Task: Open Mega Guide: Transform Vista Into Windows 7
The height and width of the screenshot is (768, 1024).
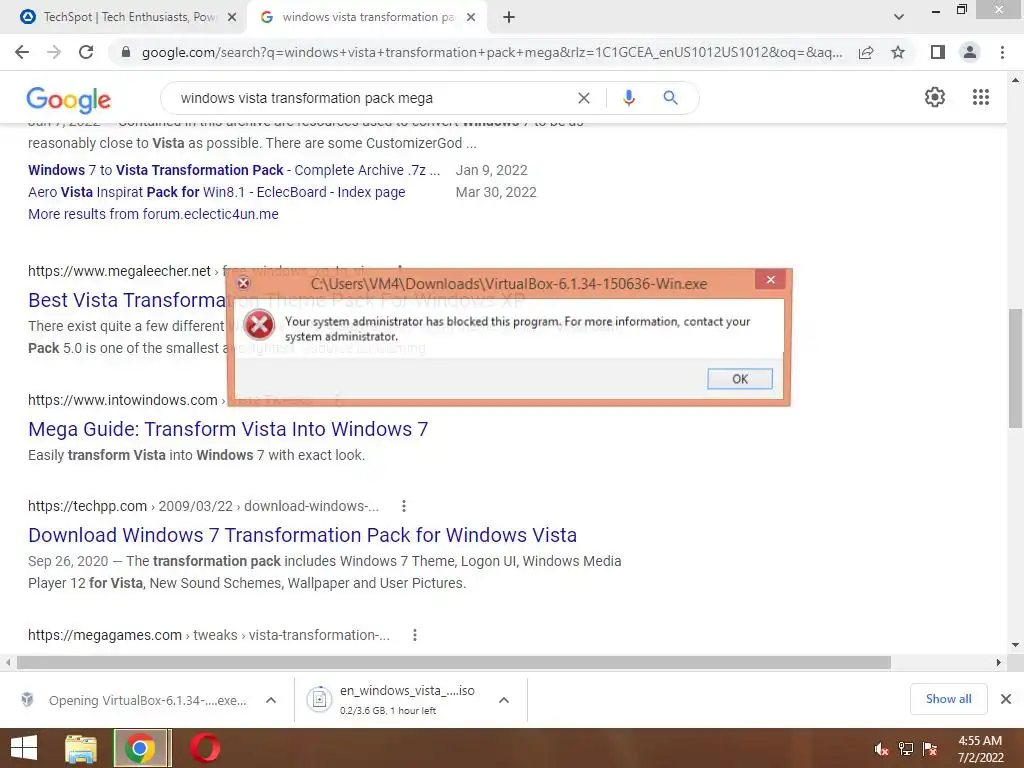Action: (x=228, y=429)
